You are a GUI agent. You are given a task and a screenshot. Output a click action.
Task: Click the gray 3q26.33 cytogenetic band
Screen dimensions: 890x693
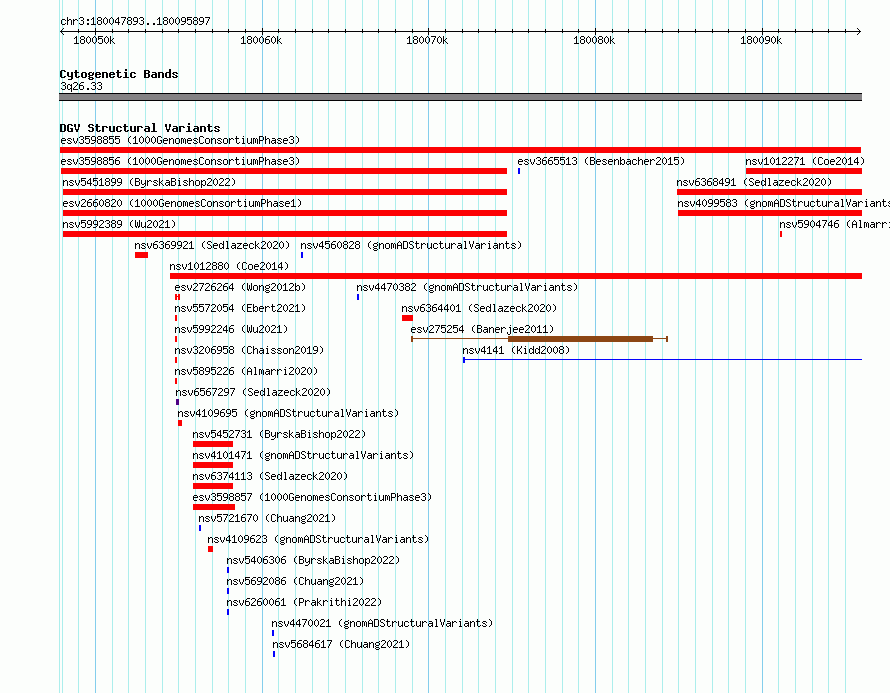point(460,97)
